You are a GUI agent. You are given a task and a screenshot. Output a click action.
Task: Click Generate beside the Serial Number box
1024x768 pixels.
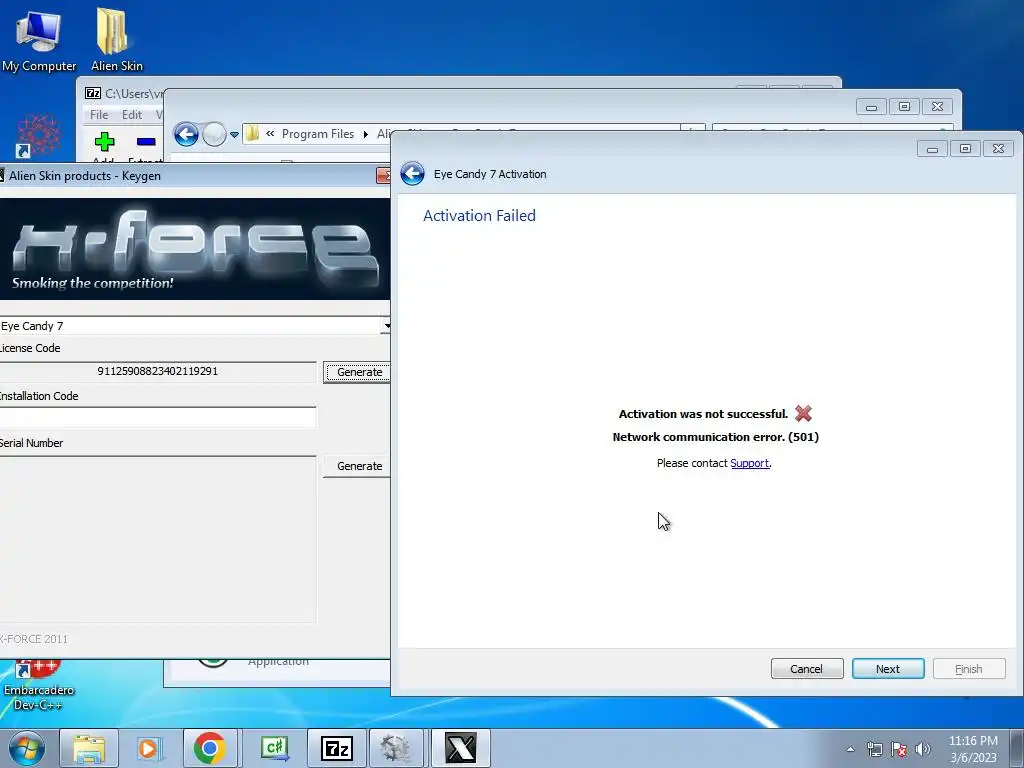point(357,466)
